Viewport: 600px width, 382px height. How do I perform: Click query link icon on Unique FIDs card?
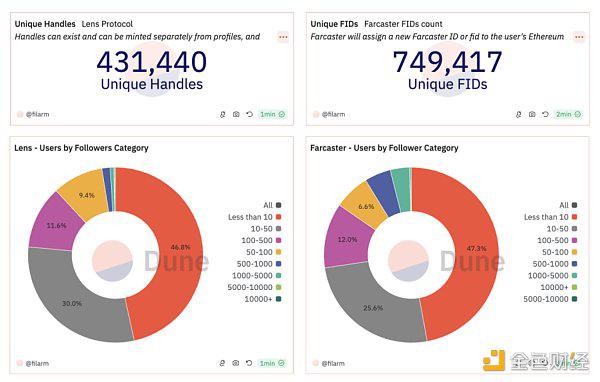click(x=518, y=114)
